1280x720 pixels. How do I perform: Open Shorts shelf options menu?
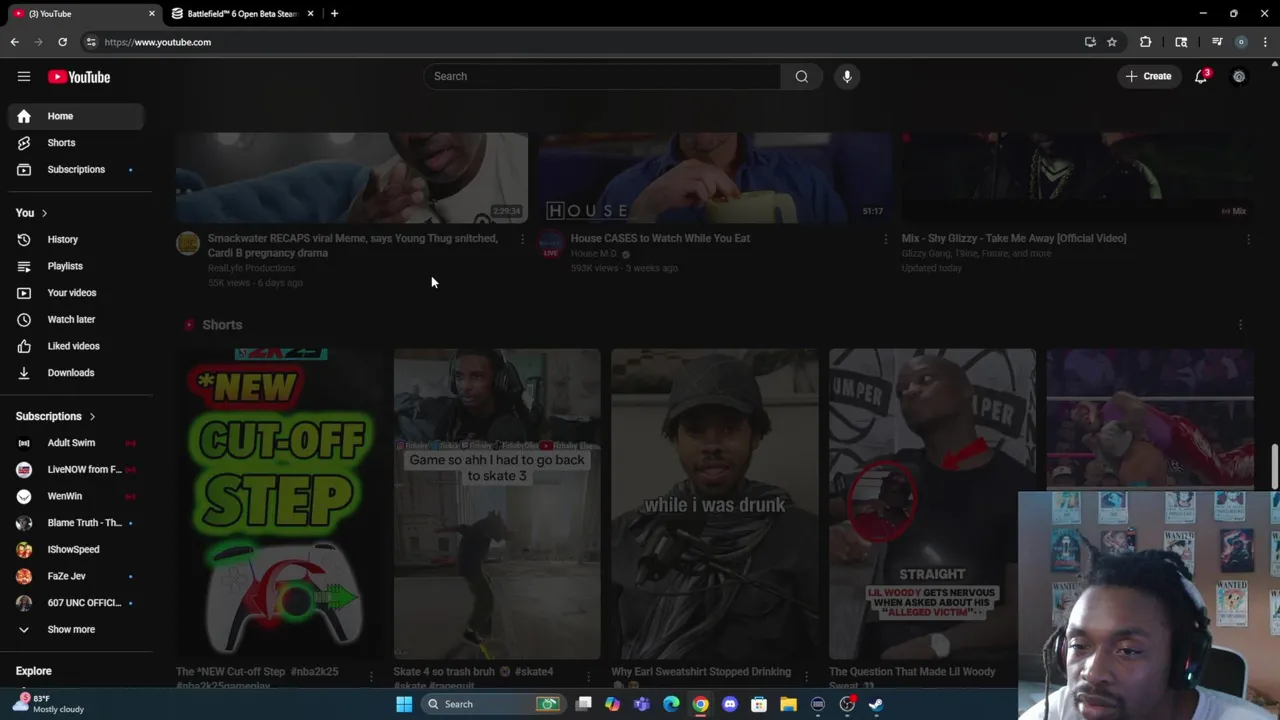pos(1240,325)
